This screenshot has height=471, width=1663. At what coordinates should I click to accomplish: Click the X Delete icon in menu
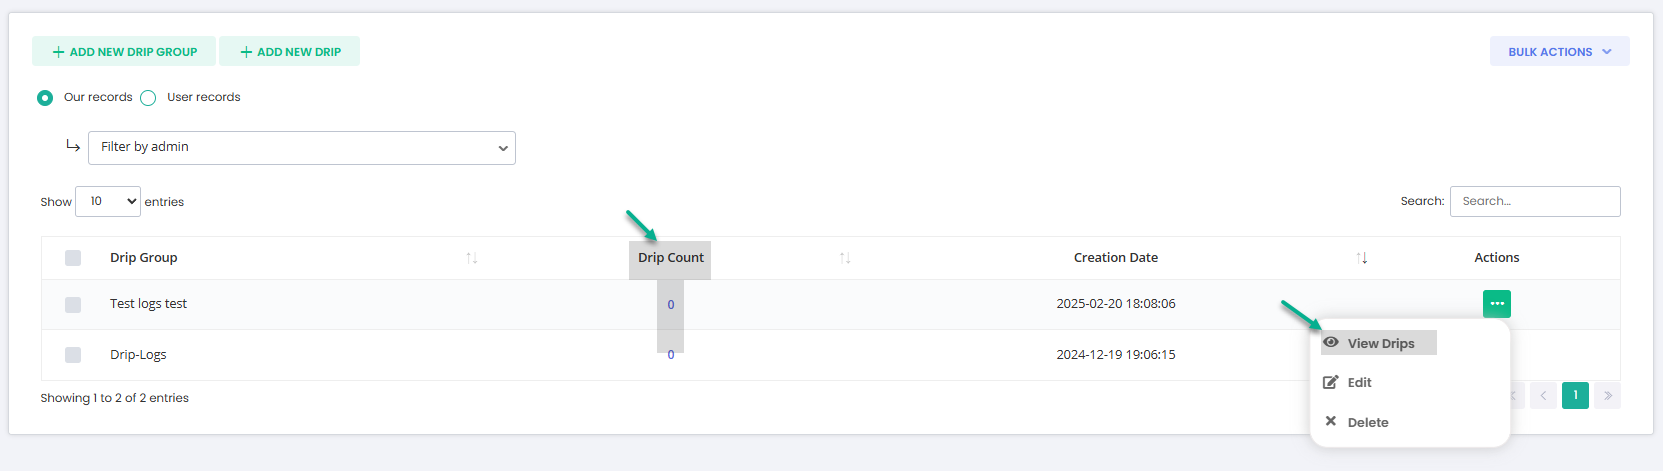1331,421
